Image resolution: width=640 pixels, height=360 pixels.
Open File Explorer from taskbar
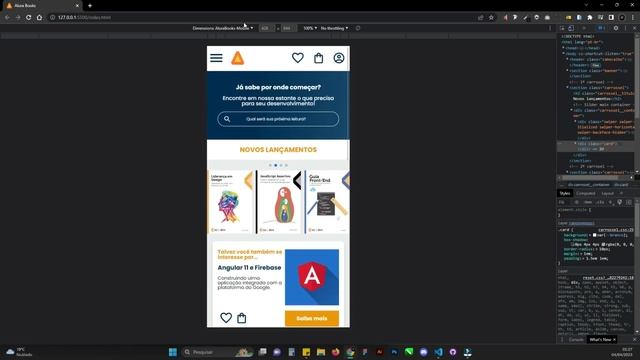[321, 352]
